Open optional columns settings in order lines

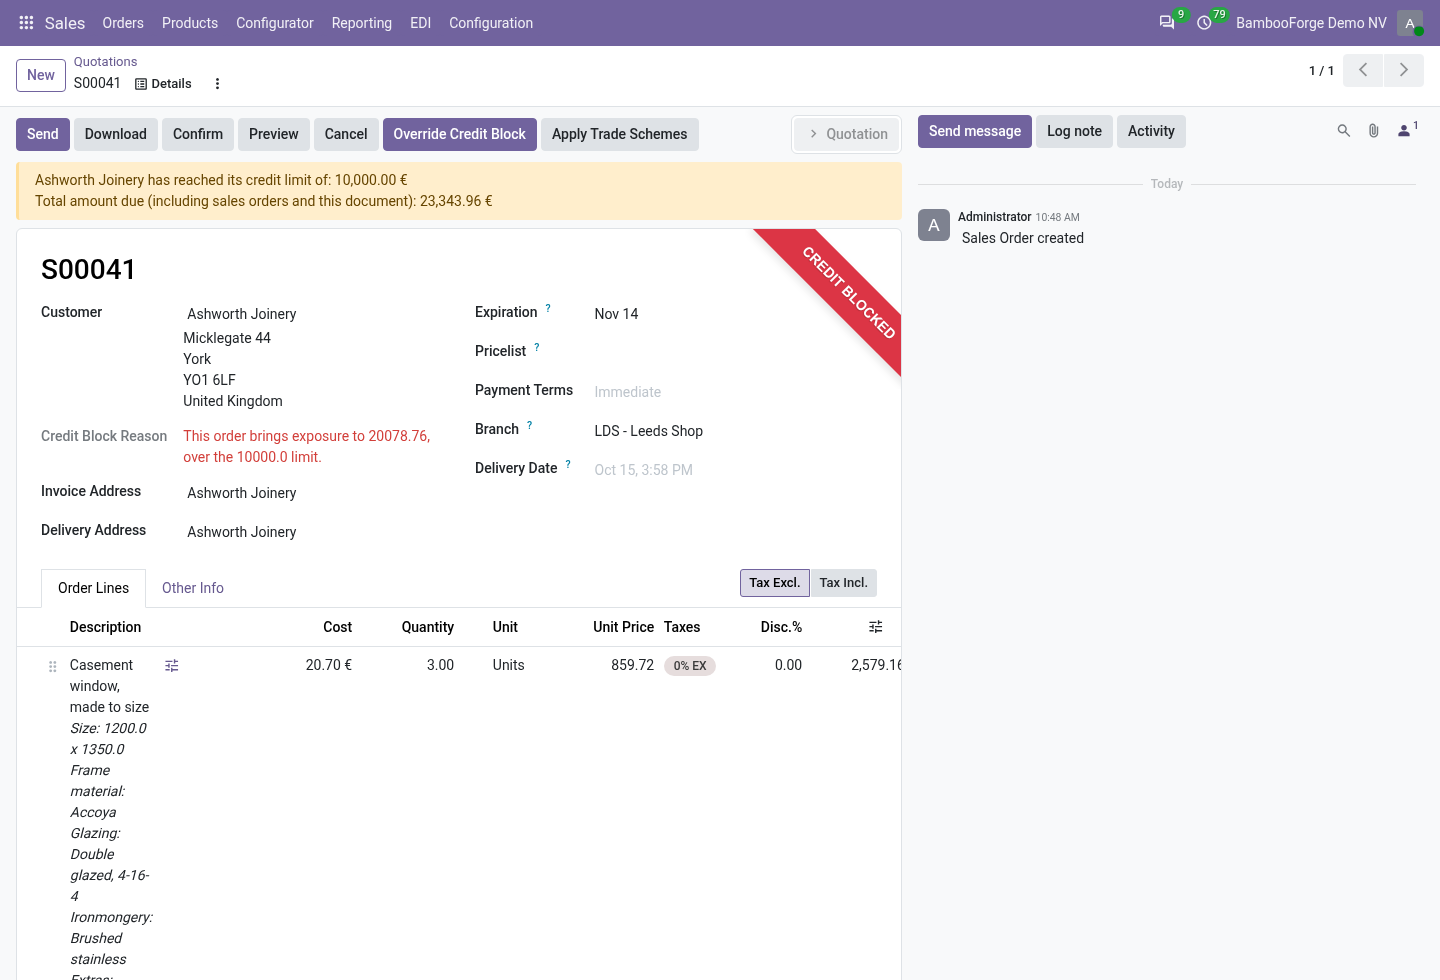click(876, 627)
